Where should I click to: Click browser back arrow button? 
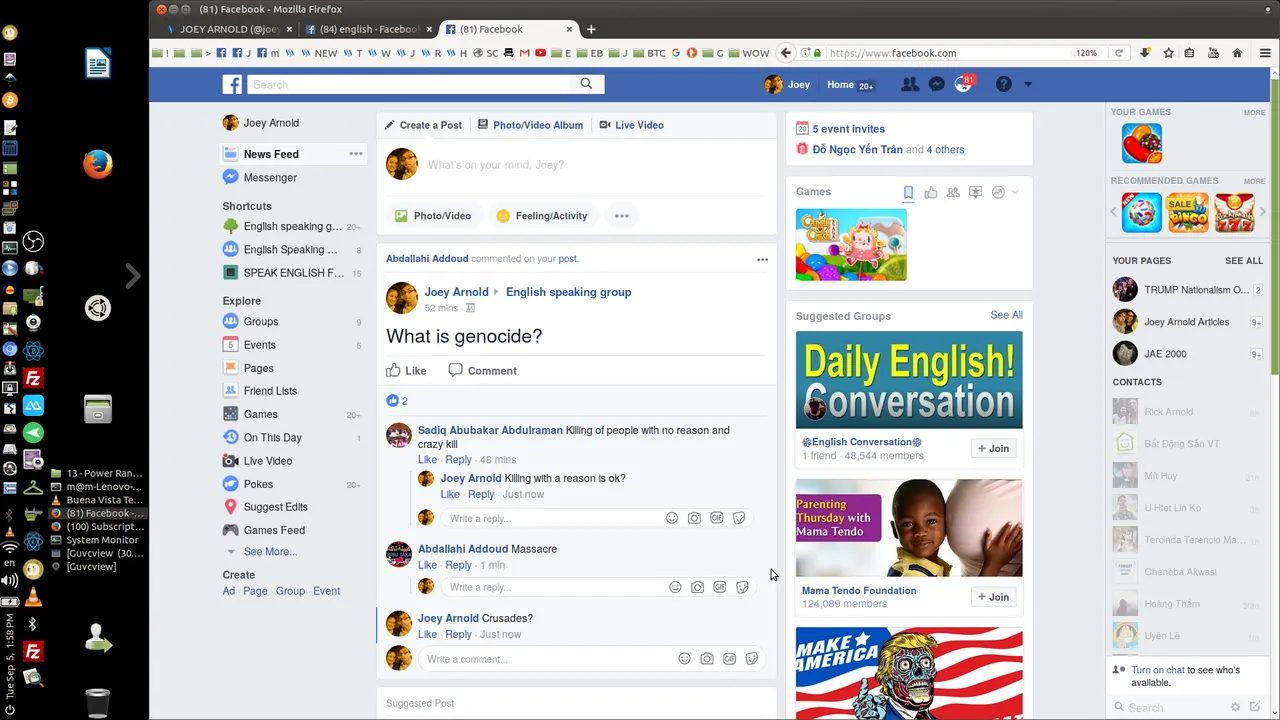(x=786, y=53)
